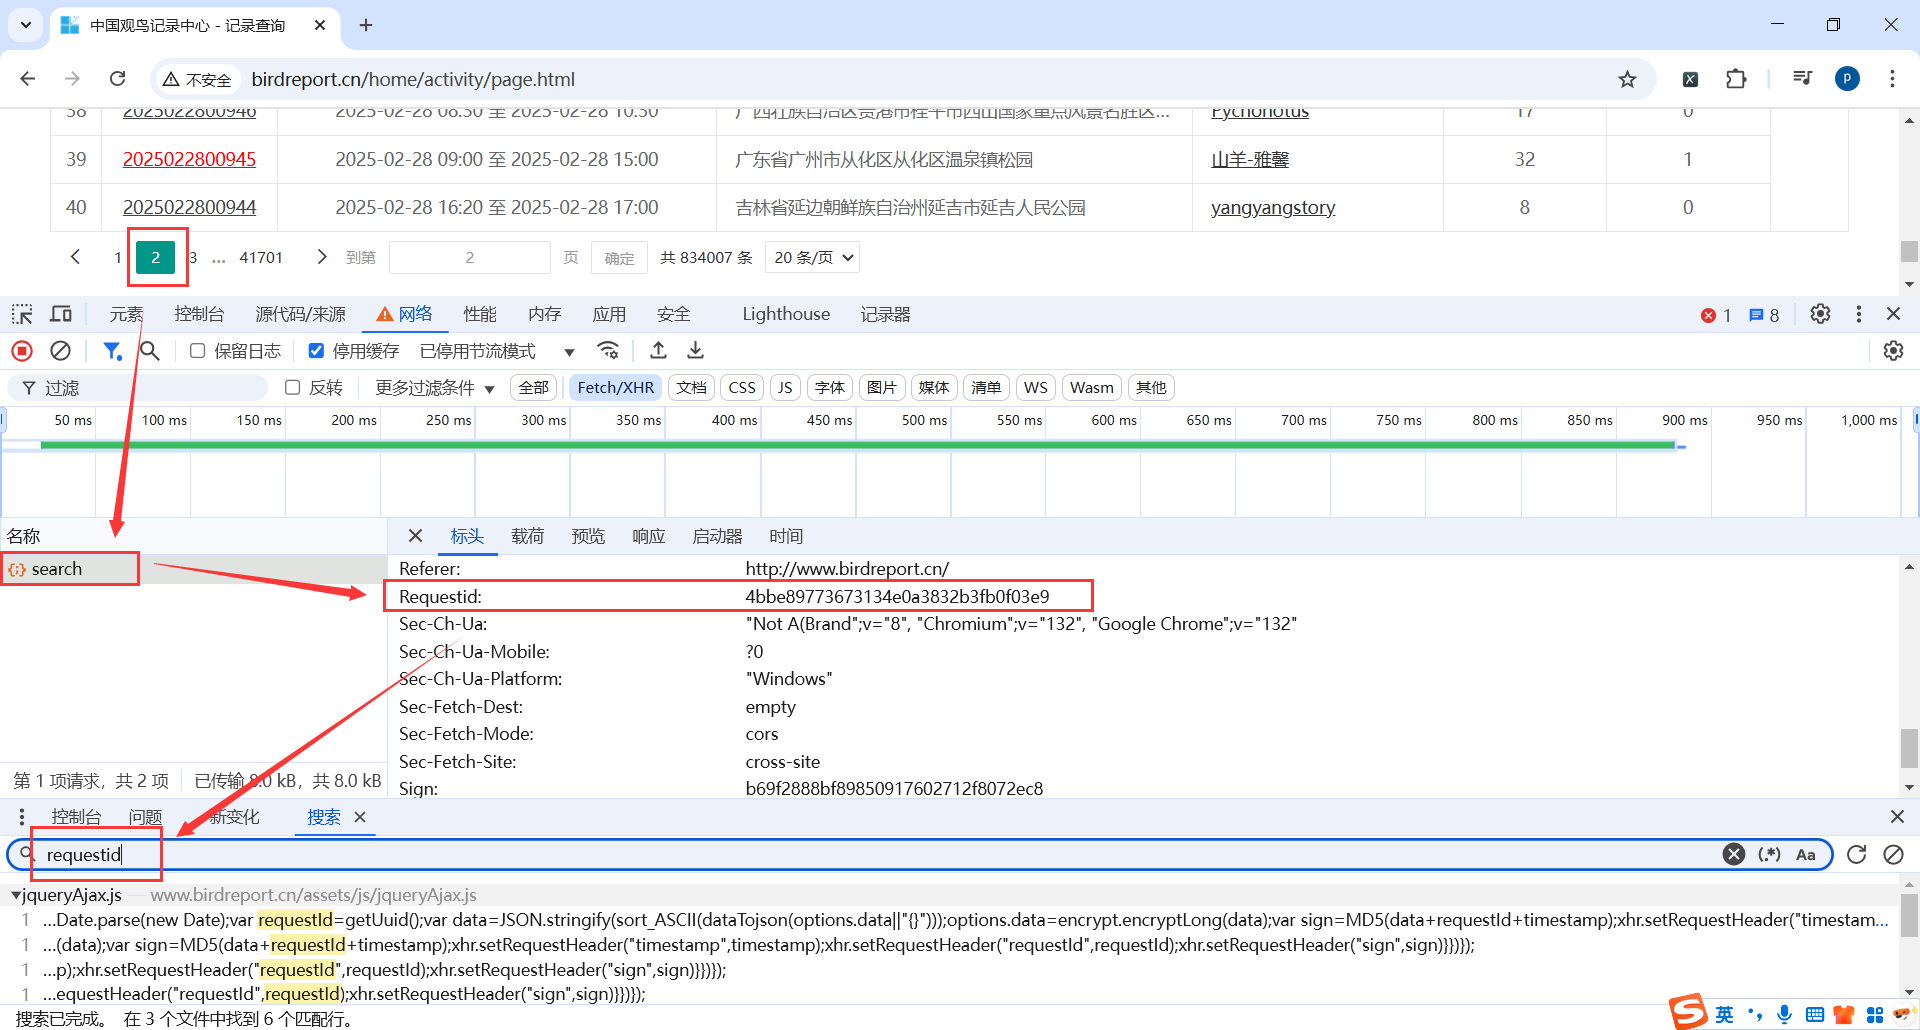The height and width of the screenshot is (1030, 1920).
Task: Open the browser extensions puzzle icon
Action: point(1736,79)
